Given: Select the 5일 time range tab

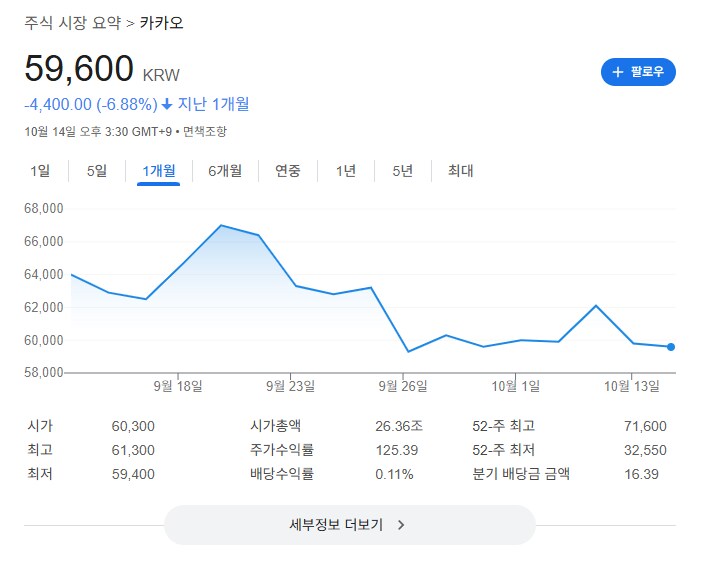Looking at the screenshot, I should [97, 171].
